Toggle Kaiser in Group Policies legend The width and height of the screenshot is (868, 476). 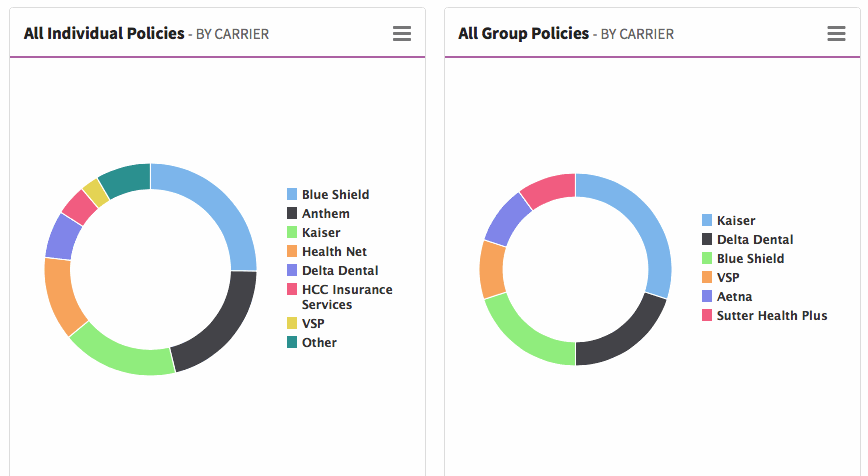pyautogui.click(x=735, y=221)
